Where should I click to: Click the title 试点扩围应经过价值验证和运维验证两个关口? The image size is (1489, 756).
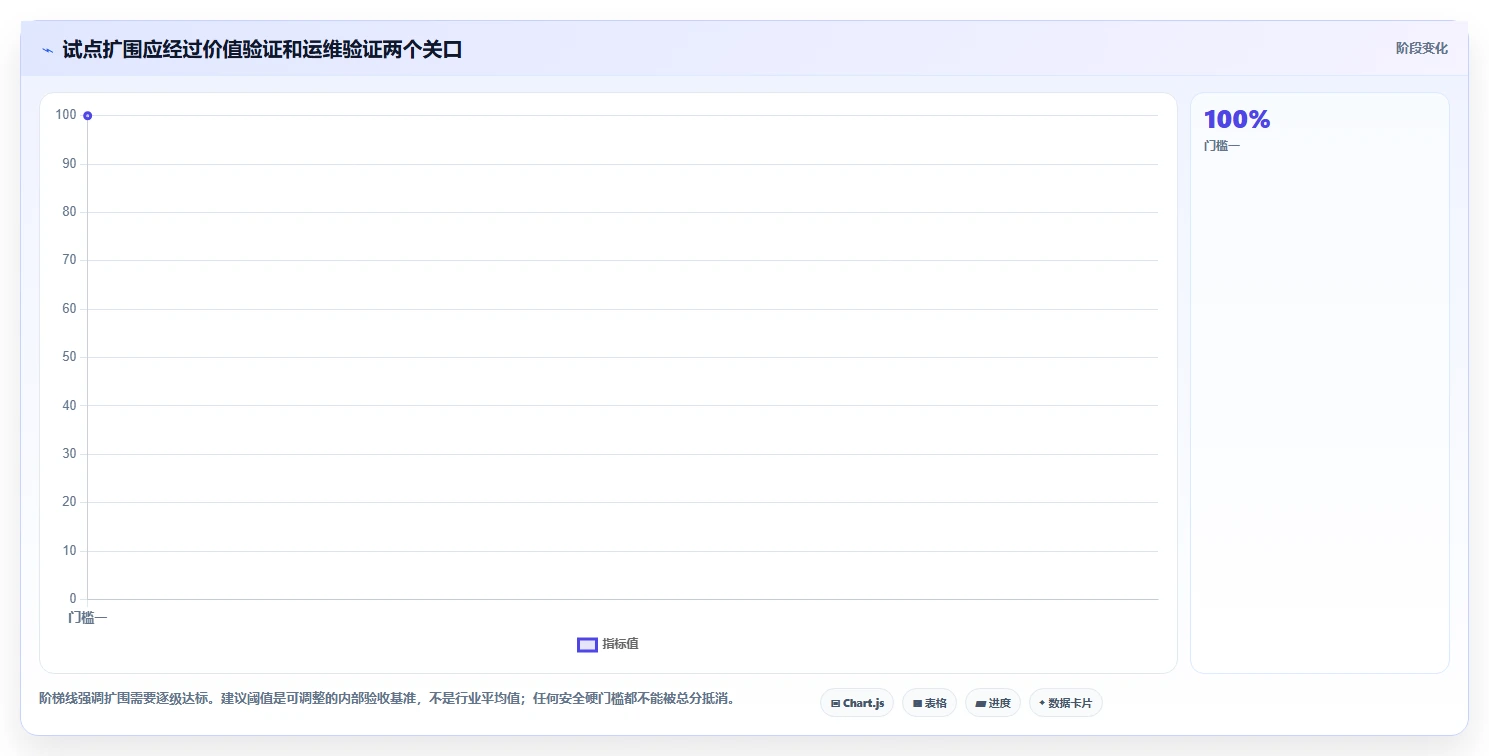click(x=262, y=49)
